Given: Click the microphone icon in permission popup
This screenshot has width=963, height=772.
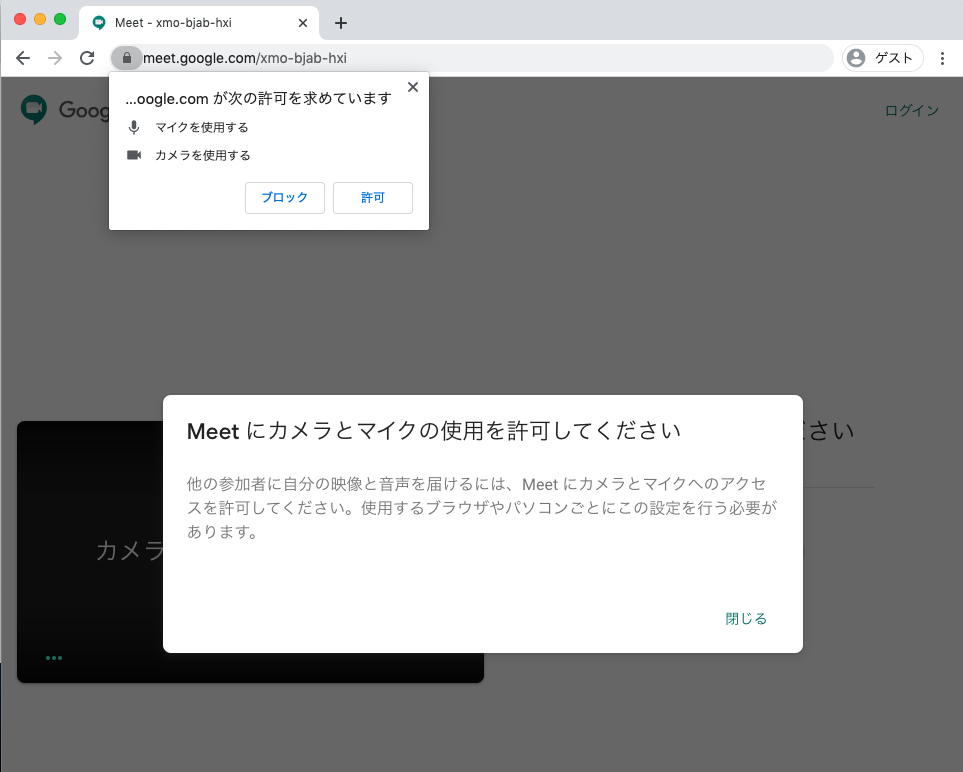Looking at the screenshot, I should click(134, 128).
